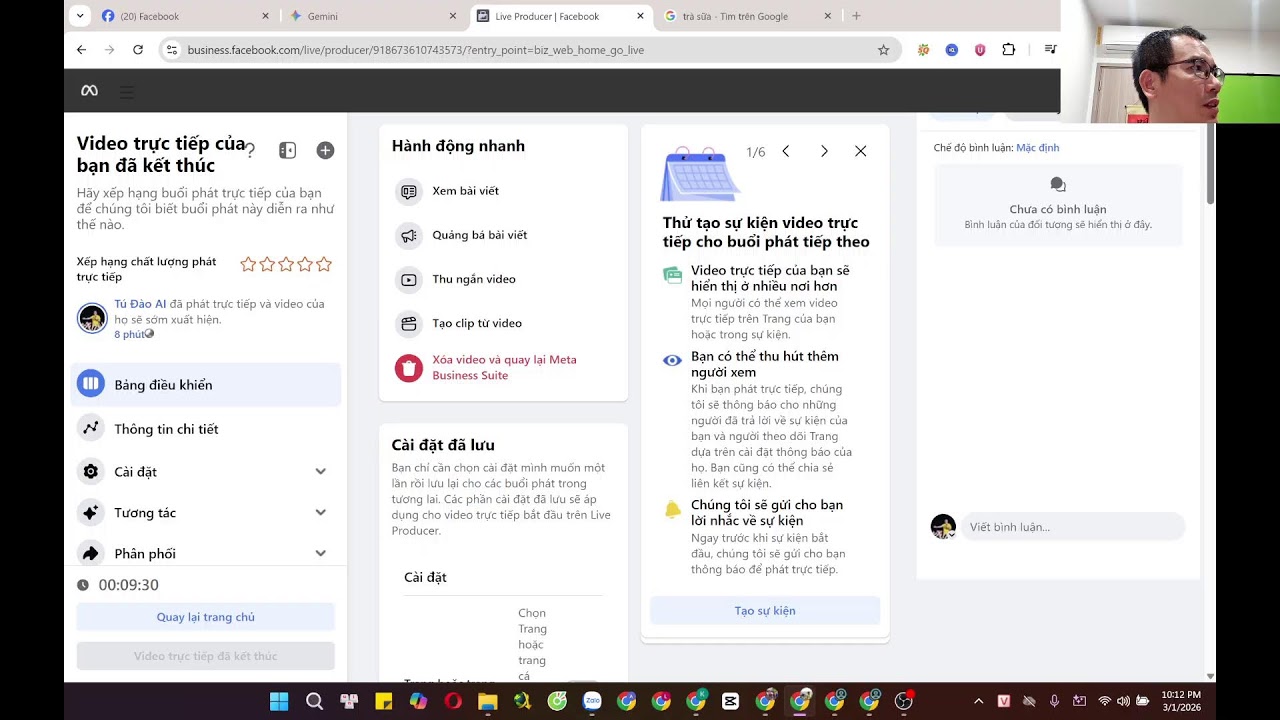The image size is (1280, 720).
Task: Click the Viết bình luận input field
Action: [1073, 527]
